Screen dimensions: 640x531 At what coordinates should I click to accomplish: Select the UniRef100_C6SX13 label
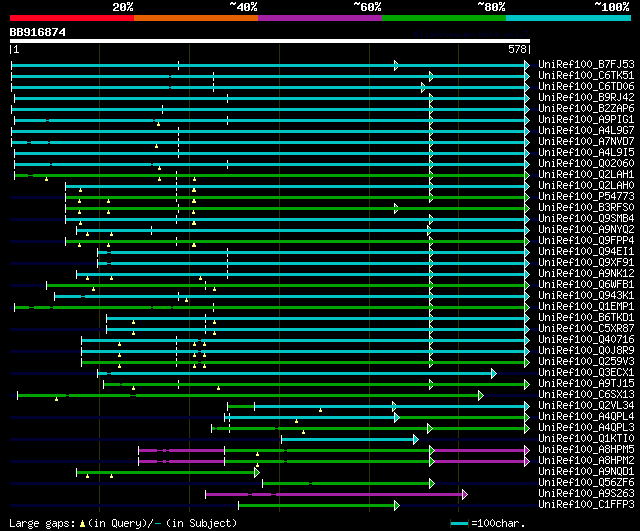[x=586, y=395]
